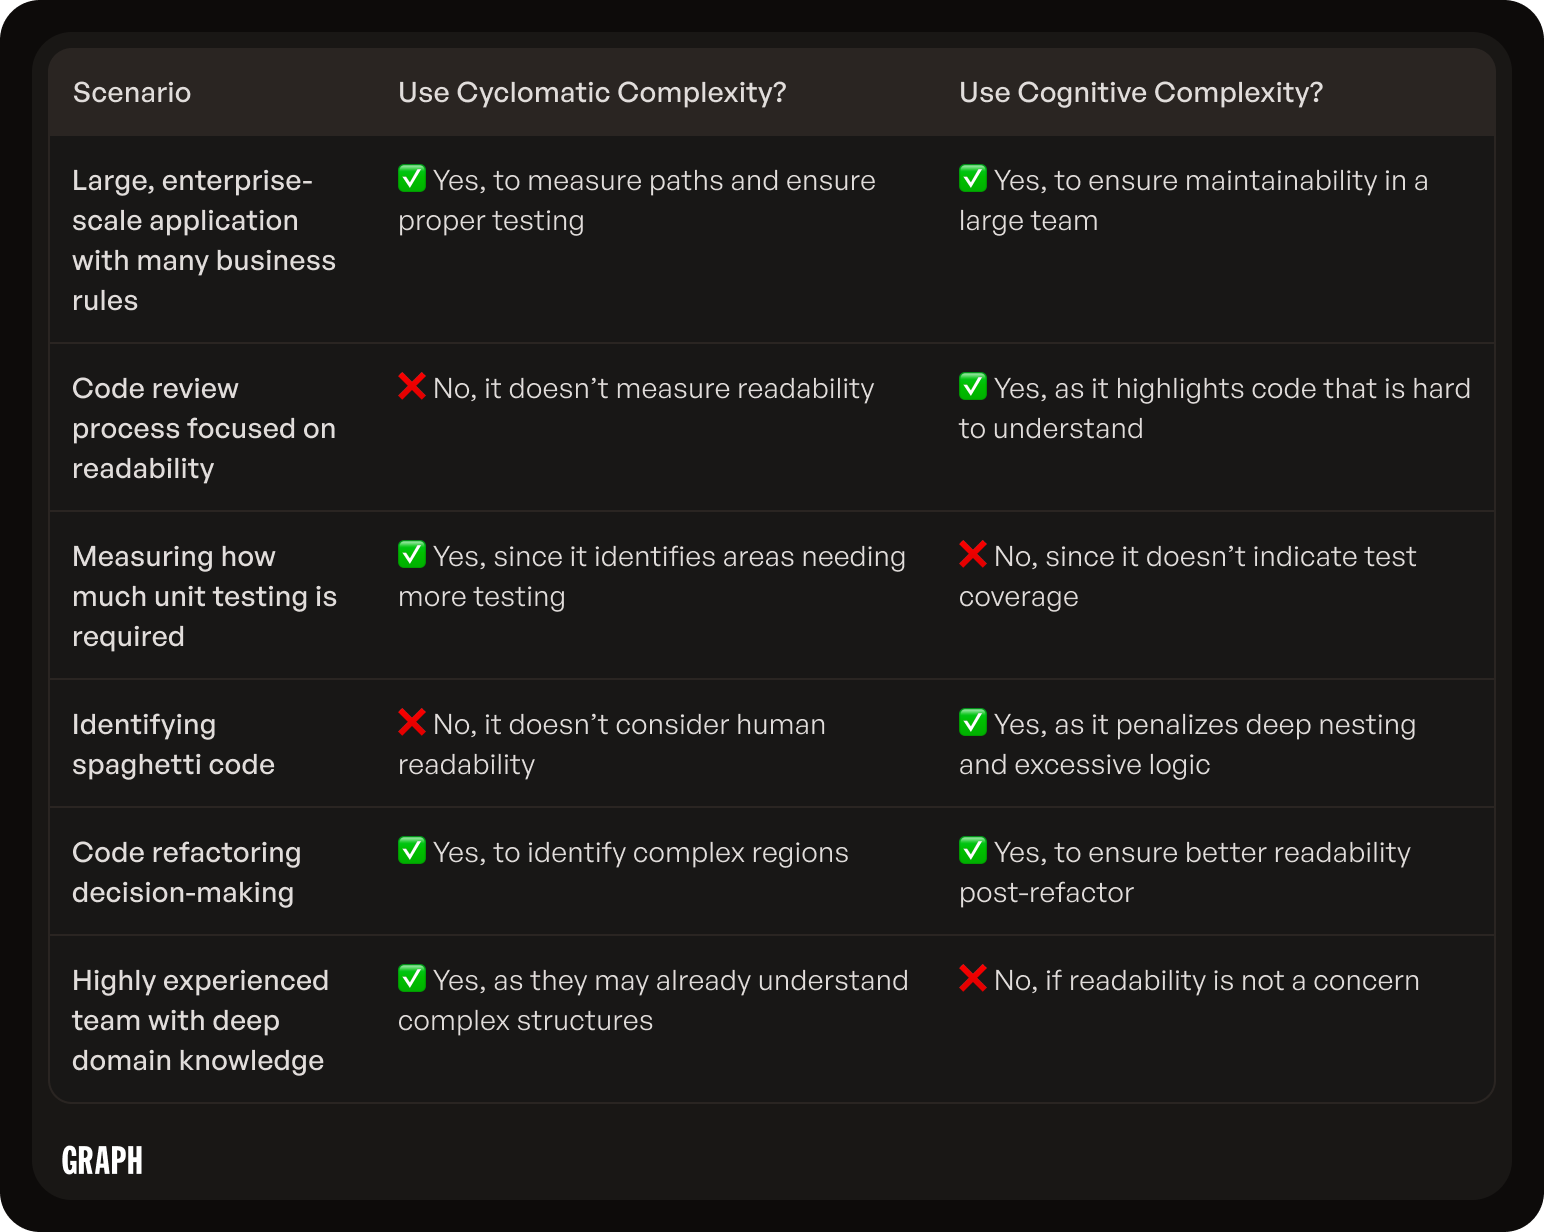Click green checkmark beside 'Yes, to identify complex regions'

click(412, 850)
